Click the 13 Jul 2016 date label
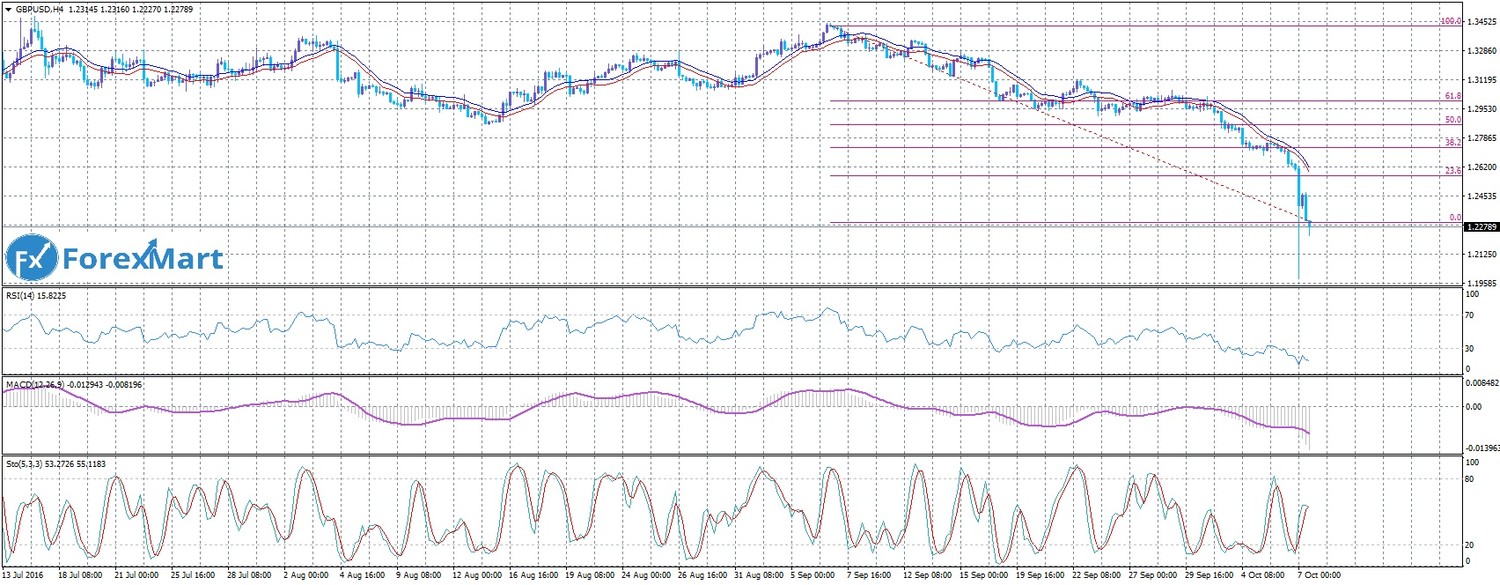Screen dimensions: 1500x585 [x=24, y=577]
